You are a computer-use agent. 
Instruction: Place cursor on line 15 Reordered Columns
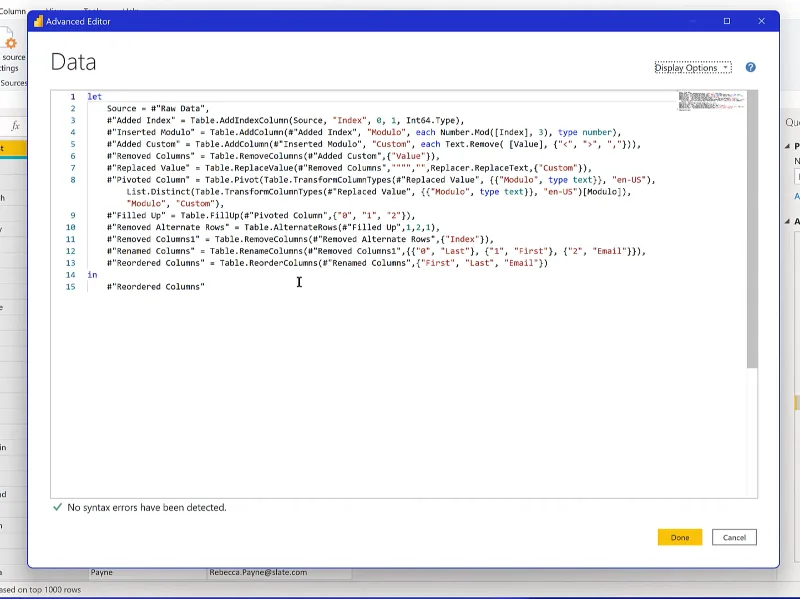click(156, 287)
